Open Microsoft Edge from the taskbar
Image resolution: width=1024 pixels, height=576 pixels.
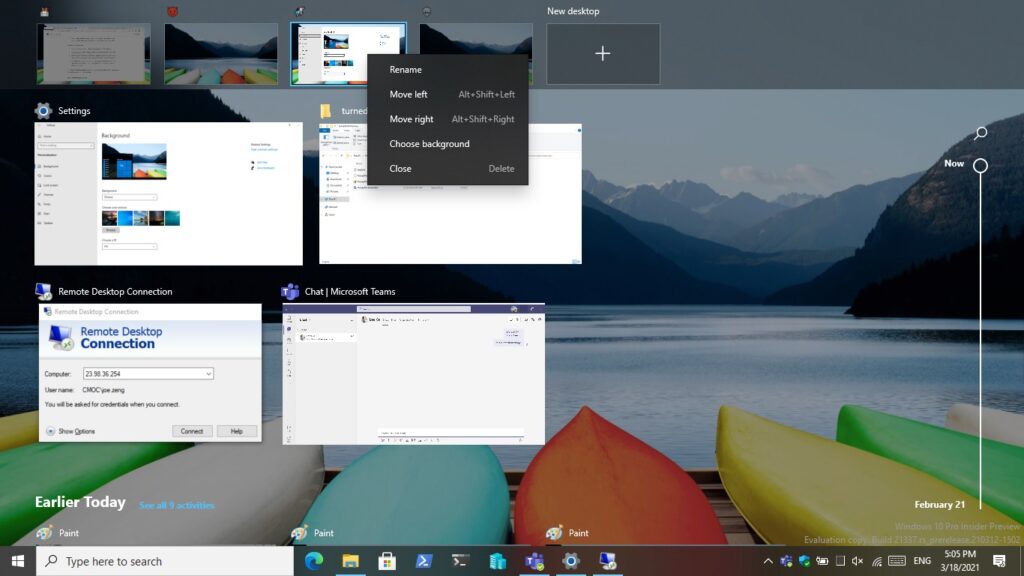pyautogui.click(x=314, y=561)
